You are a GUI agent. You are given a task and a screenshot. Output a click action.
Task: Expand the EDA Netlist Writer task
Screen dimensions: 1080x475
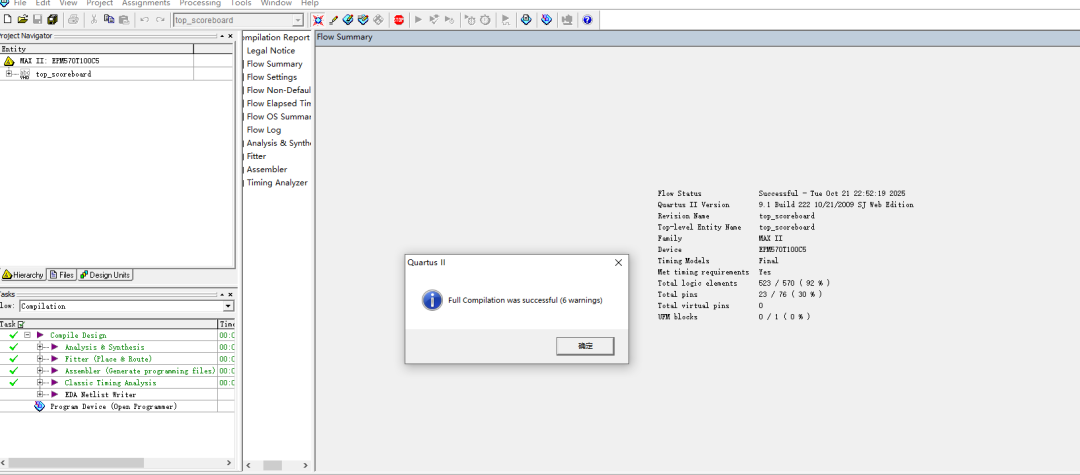coord(41,395)
